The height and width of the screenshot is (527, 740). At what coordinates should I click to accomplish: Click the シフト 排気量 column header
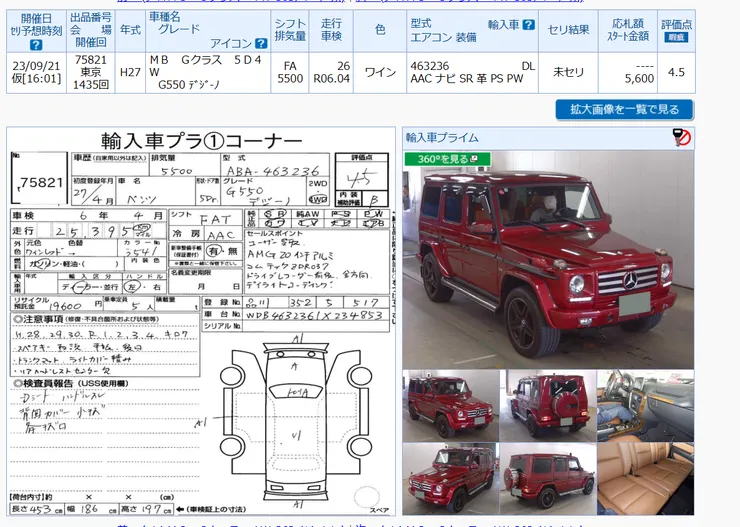(x=290, y=31)
